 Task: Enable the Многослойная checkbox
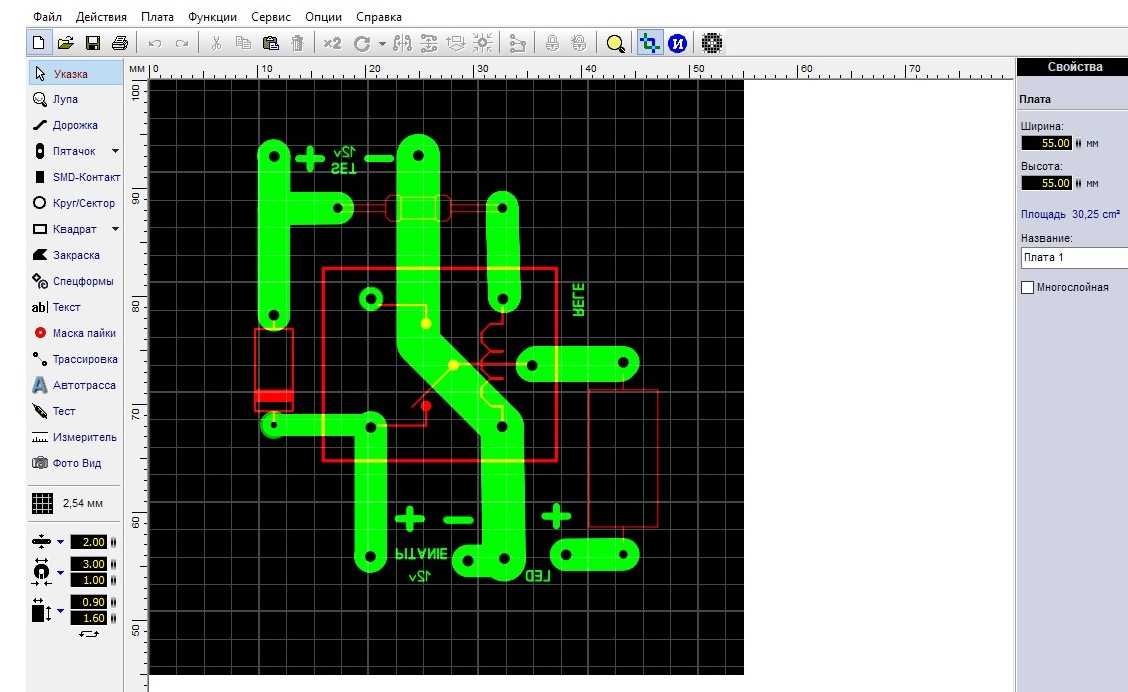[x=1027, y=288]
